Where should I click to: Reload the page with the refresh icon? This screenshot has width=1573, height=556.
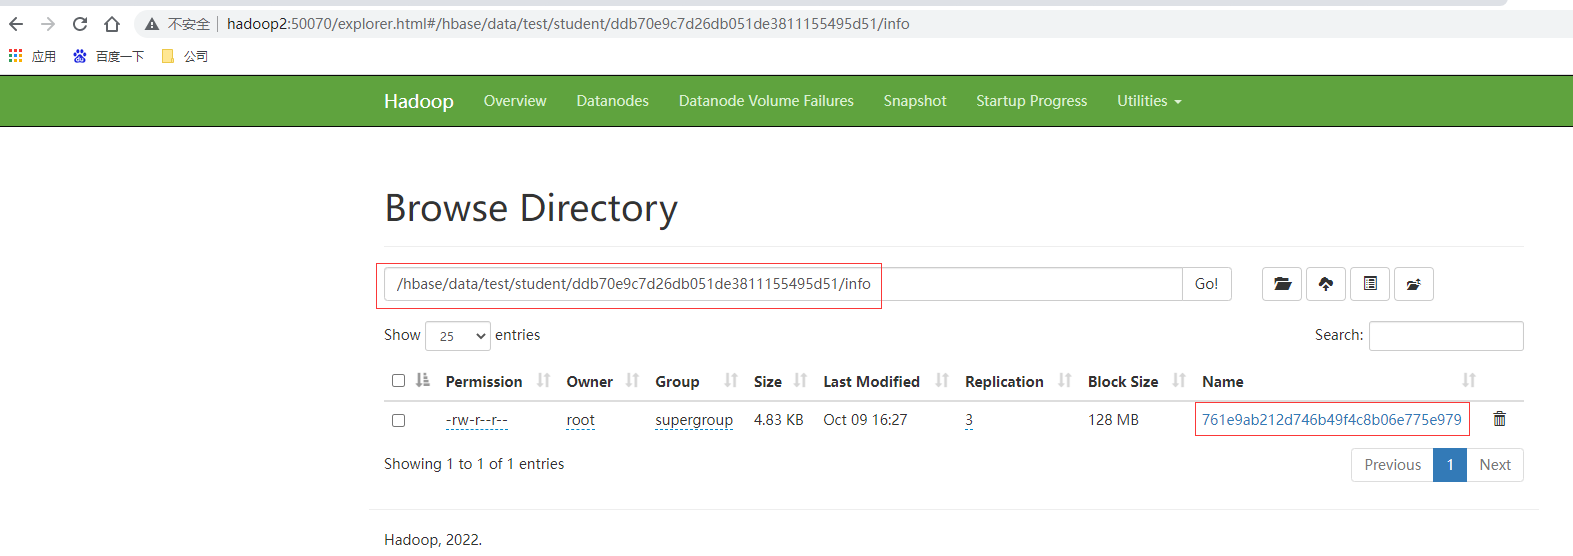80,24
